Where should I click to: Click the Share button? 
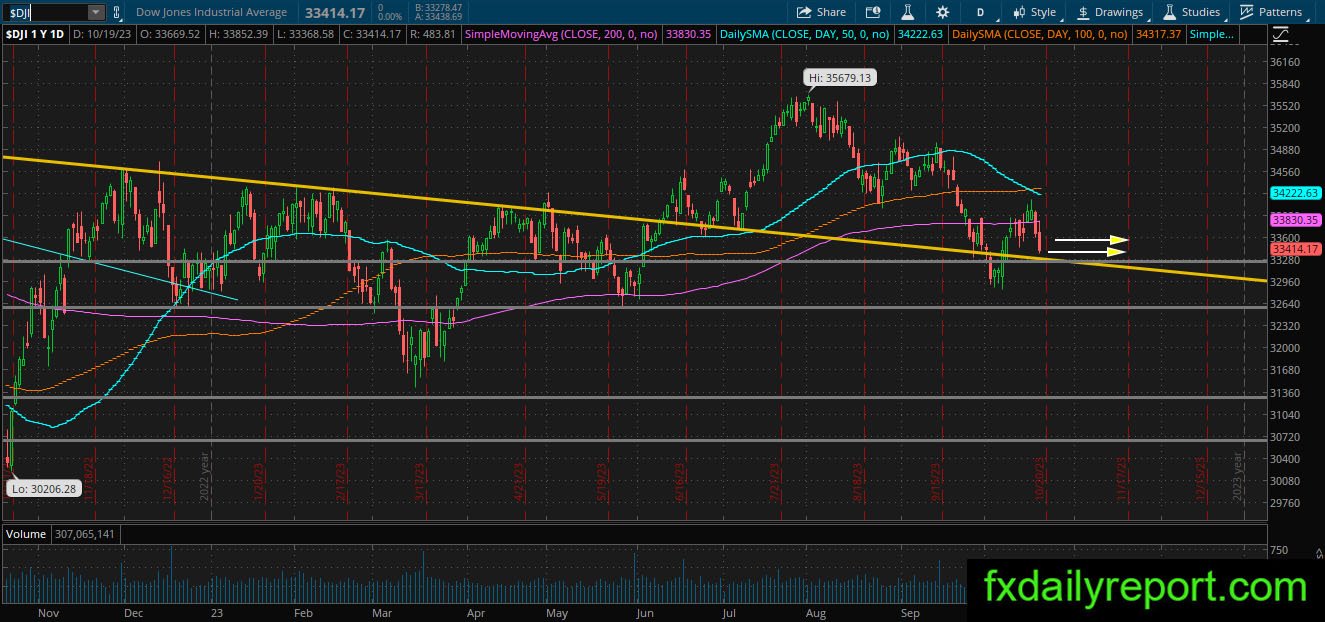[x=821, y=12]
